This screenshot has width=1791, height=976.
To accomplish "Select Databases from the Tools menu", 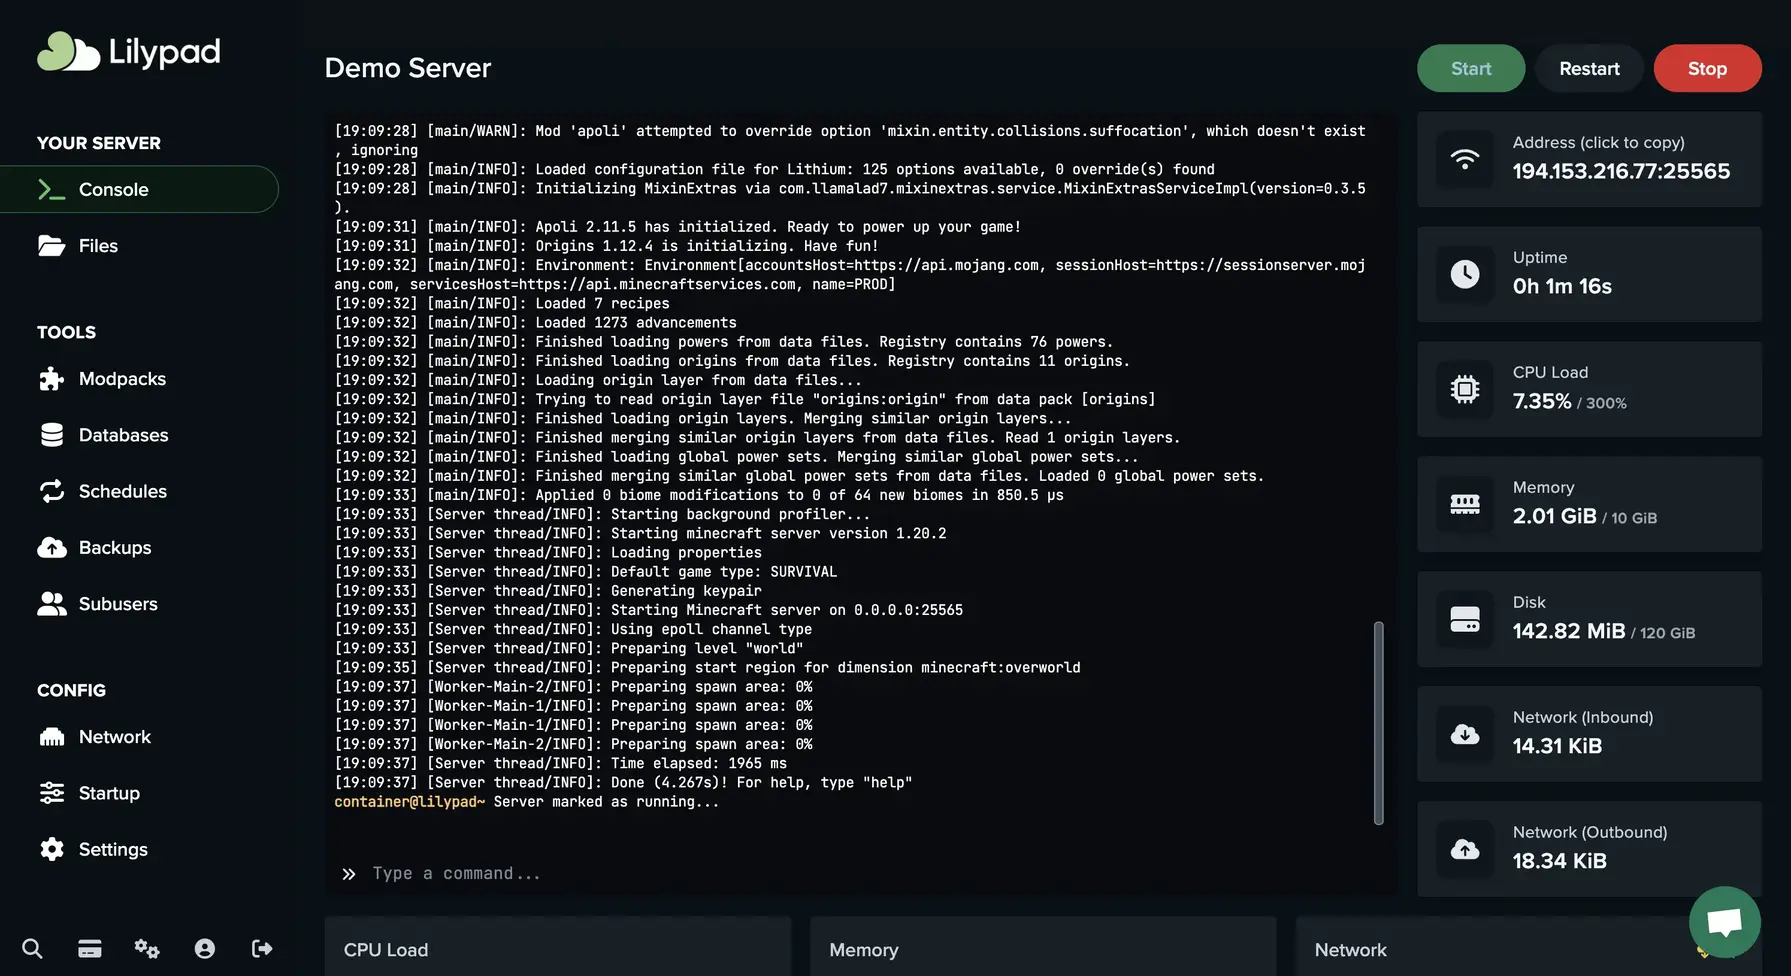I will pyautogui.click(x=123, y=435).
